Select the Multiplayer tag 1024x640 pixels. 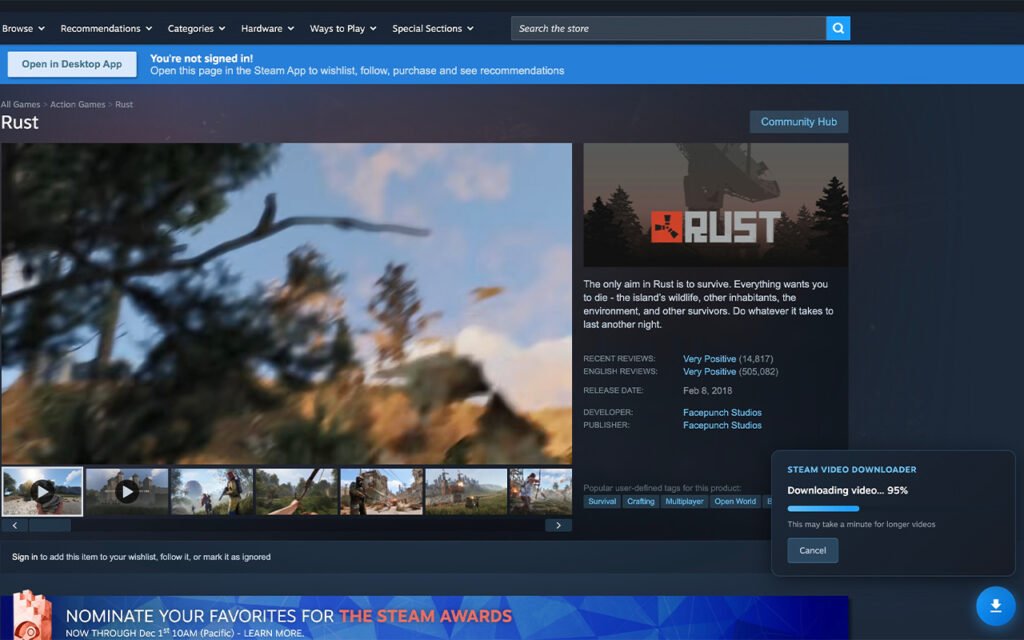[684, 502]
